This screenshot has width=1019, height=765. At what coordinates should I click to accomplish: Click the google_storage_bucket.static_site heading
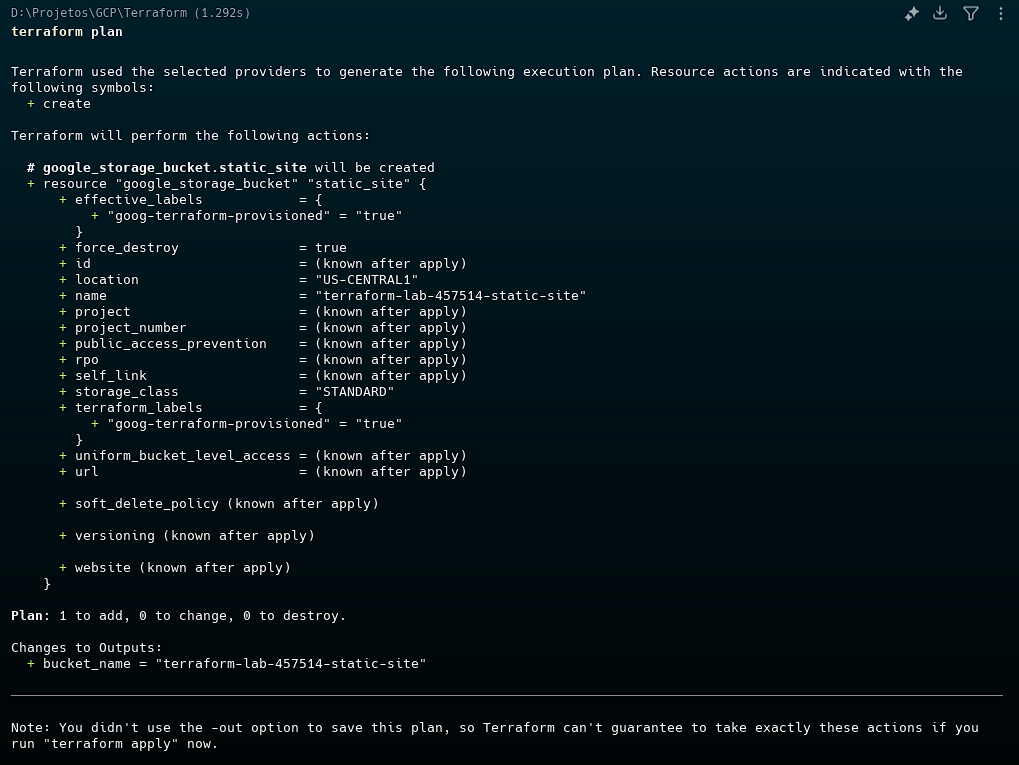(x=174, y=168)
